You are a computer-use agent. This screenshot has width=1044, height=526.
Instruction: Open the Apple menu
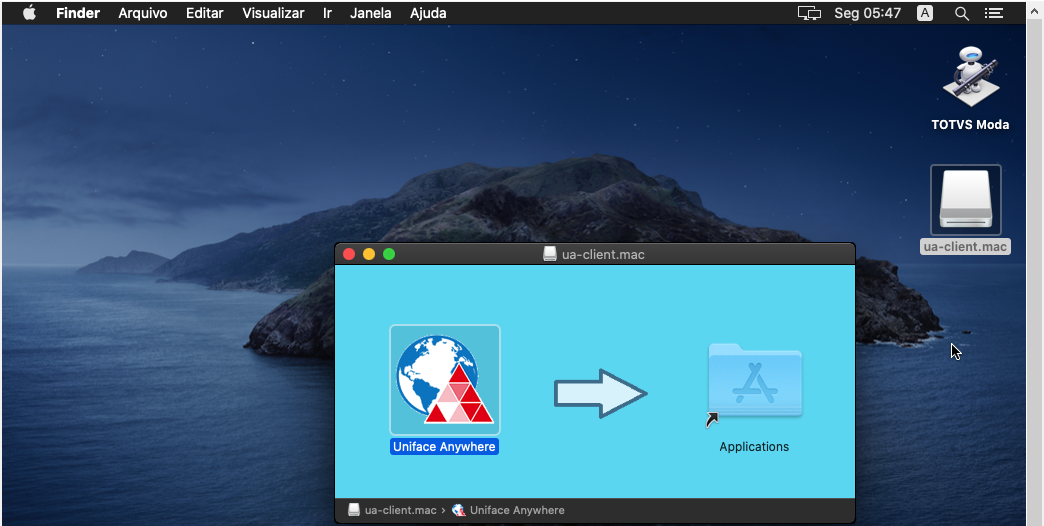click(x=29, y=13)
